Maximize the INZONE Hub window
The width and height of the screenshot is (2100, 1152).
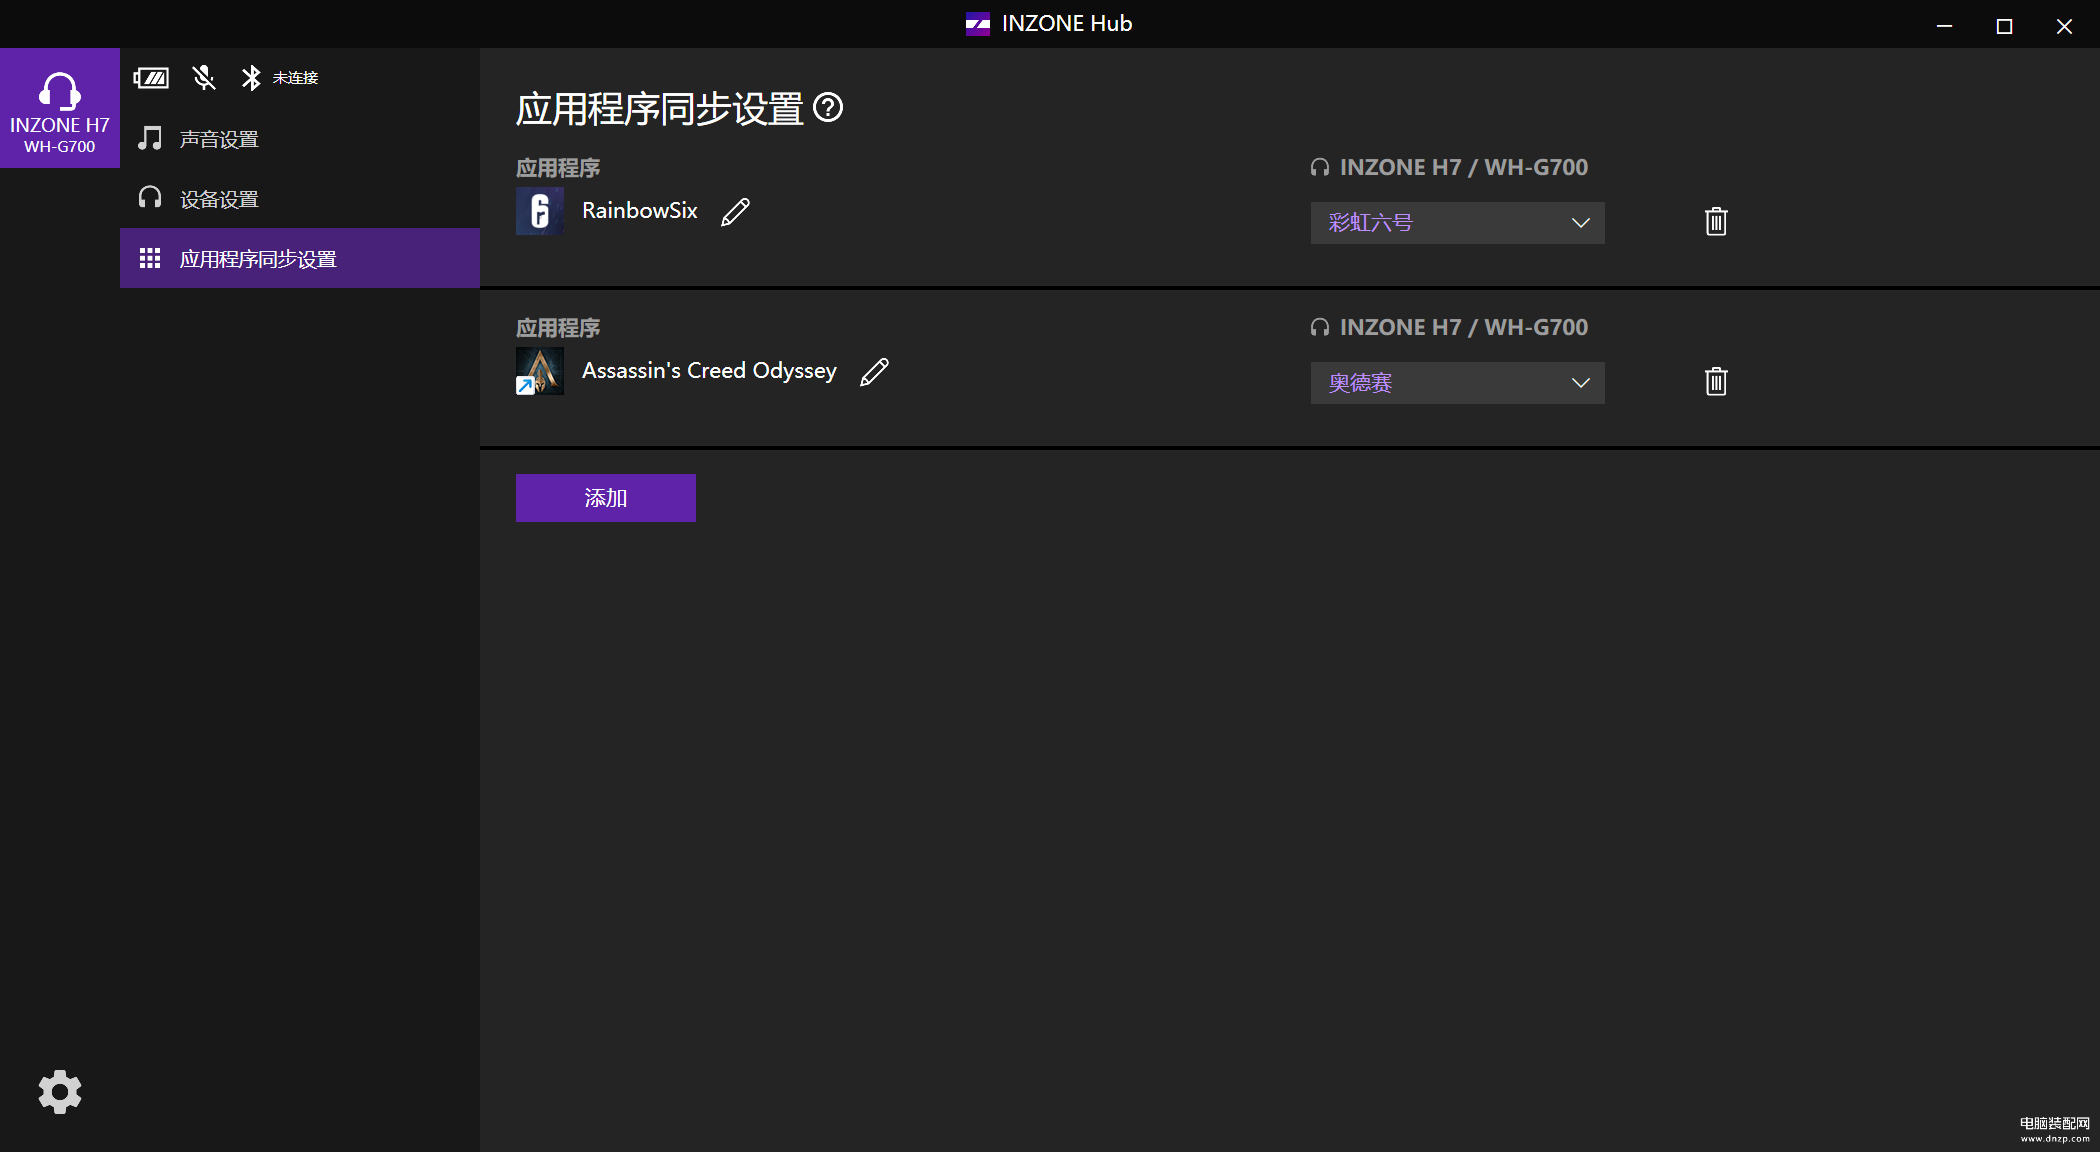click(x=2004, y=26)
